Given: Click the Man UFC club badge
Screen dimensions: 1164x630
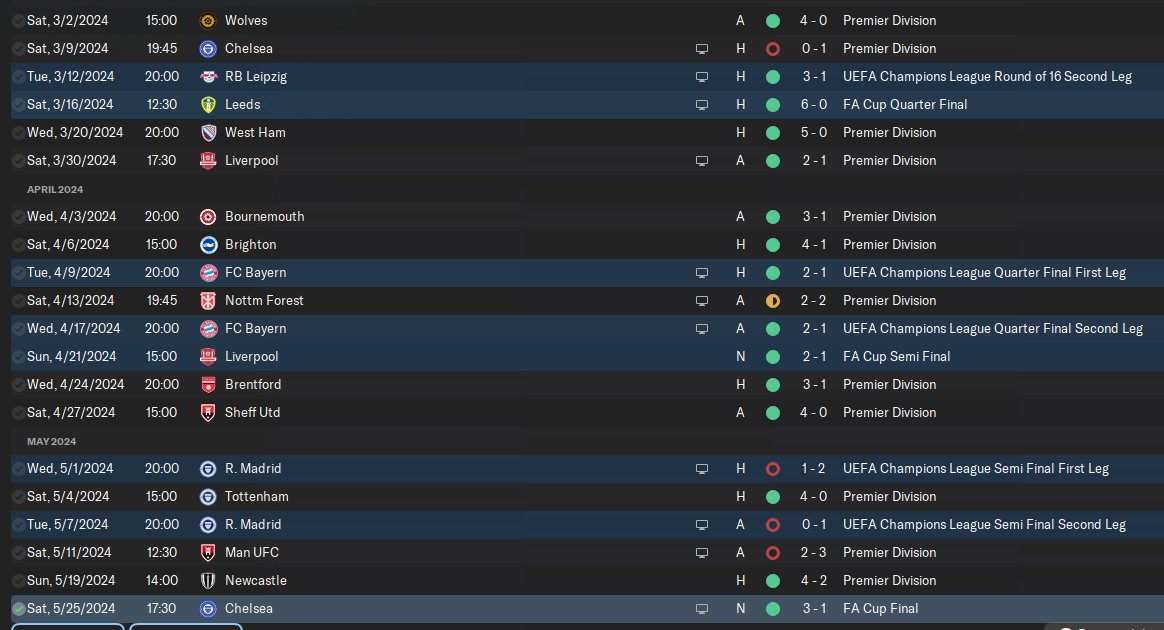Looking at the screenshot, I should click(x=208, y=552).
